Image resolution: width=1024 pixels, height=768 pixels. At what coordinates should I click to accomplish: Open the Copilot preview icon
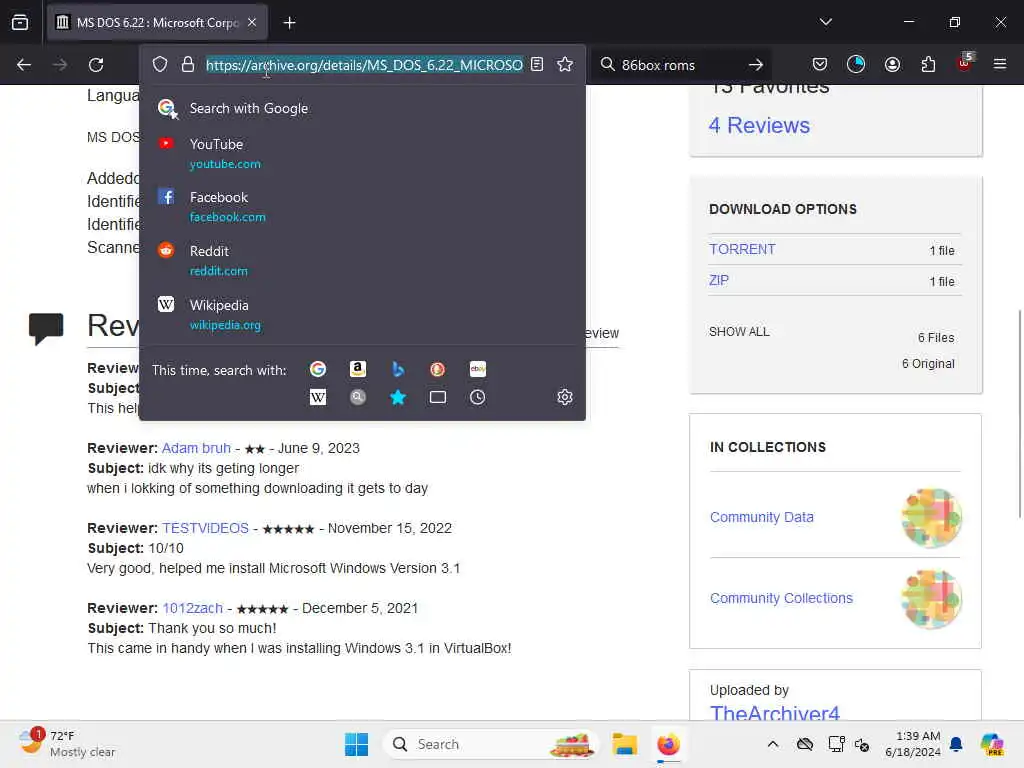click(992, 744)
